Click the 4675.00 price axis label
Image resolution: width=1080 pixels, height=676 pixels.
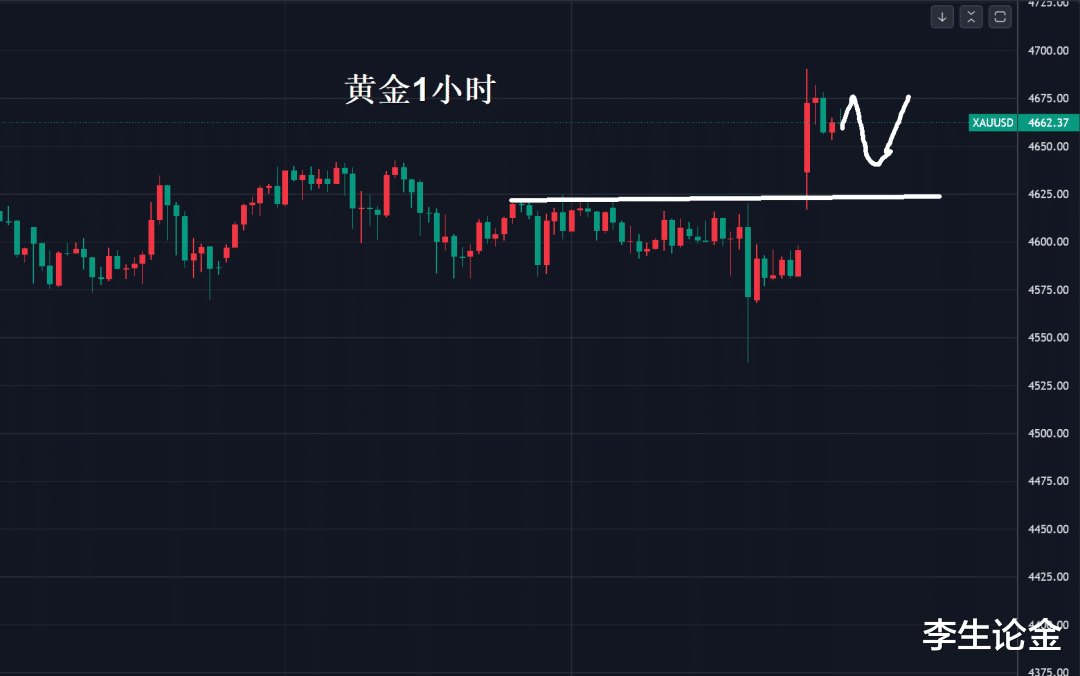pos(1049,98)
